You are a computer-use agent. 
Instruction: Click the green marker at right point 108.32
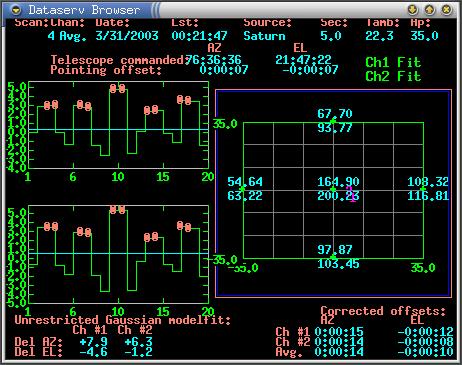pyautogui.click(x=423, y=189)
